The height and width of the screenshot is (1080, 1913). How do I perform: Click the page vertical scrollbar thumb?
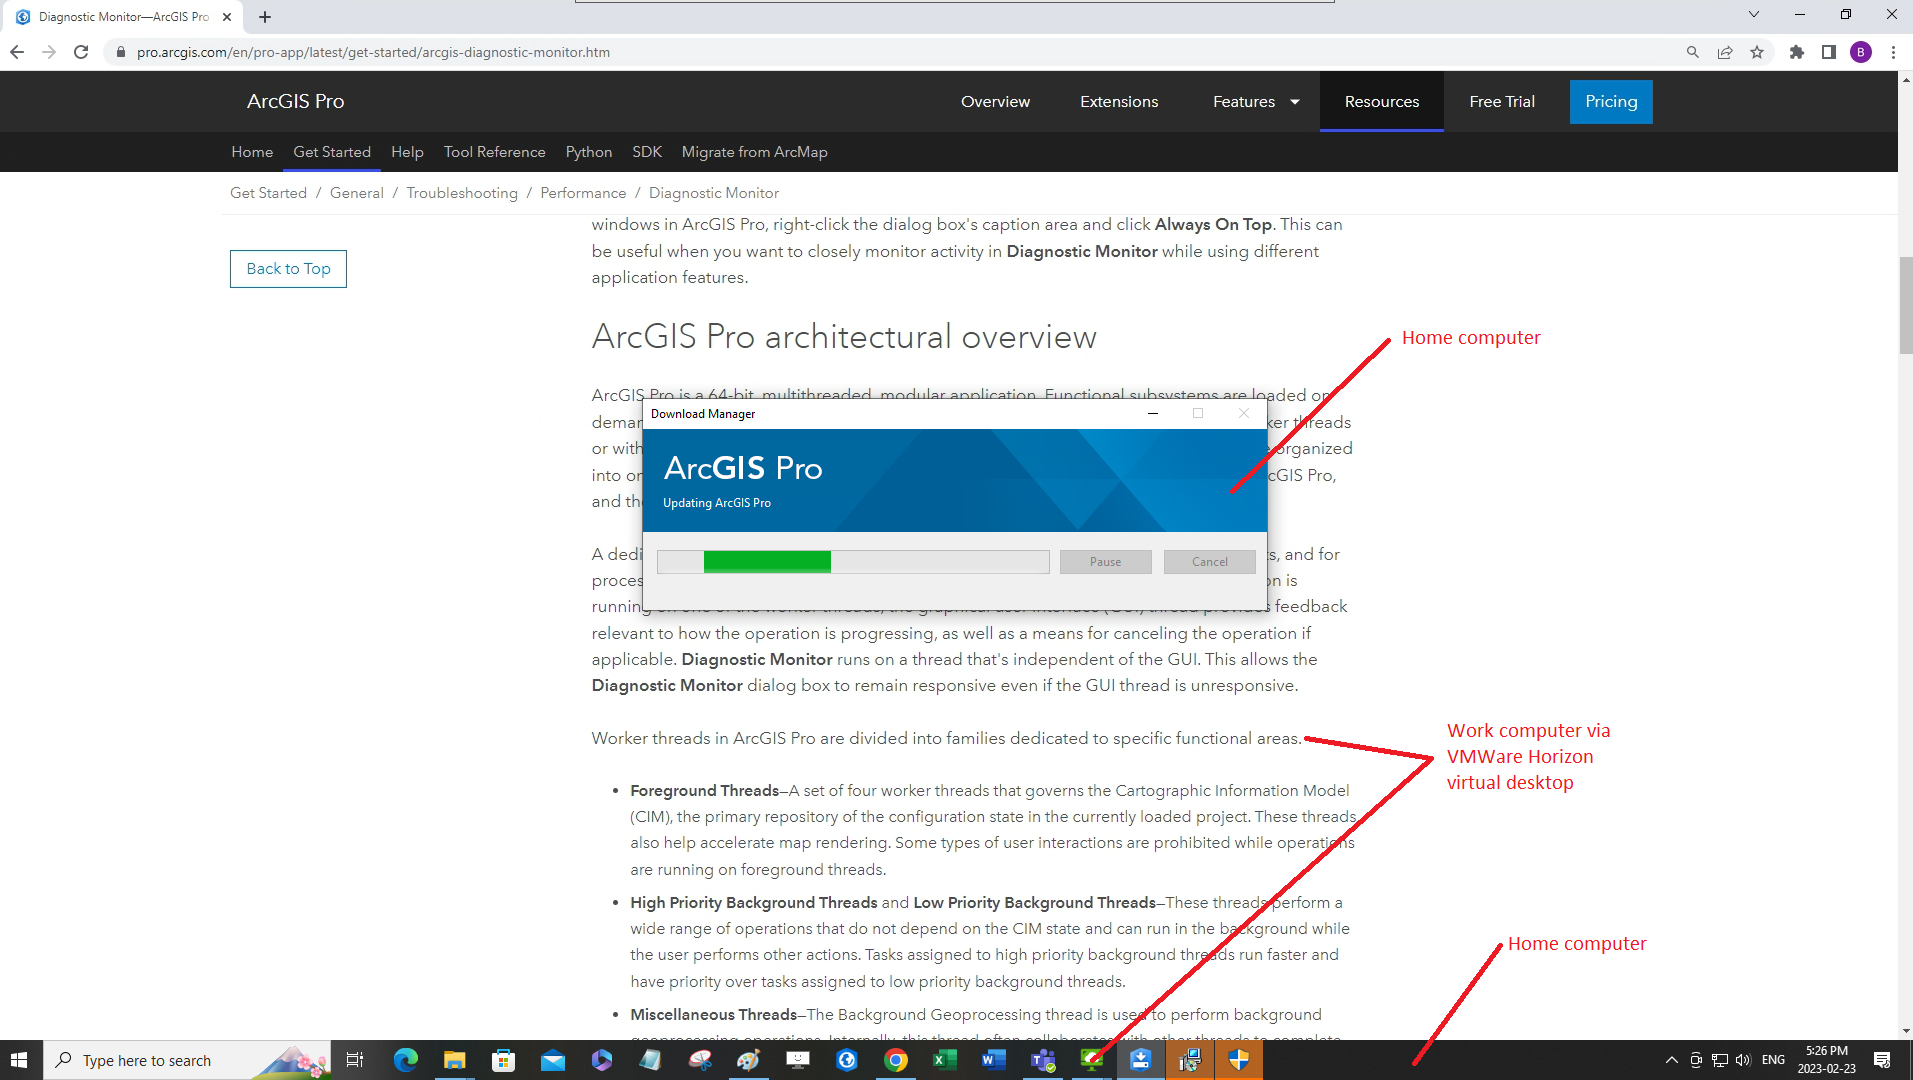[x=1905, y=306]
